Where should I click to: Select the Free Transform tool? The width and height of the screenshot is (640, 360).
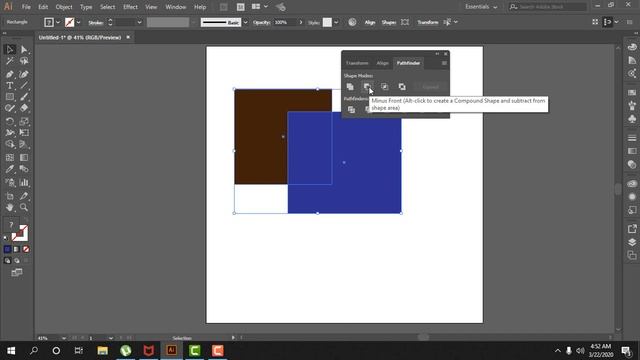click(x=24, y=133)
